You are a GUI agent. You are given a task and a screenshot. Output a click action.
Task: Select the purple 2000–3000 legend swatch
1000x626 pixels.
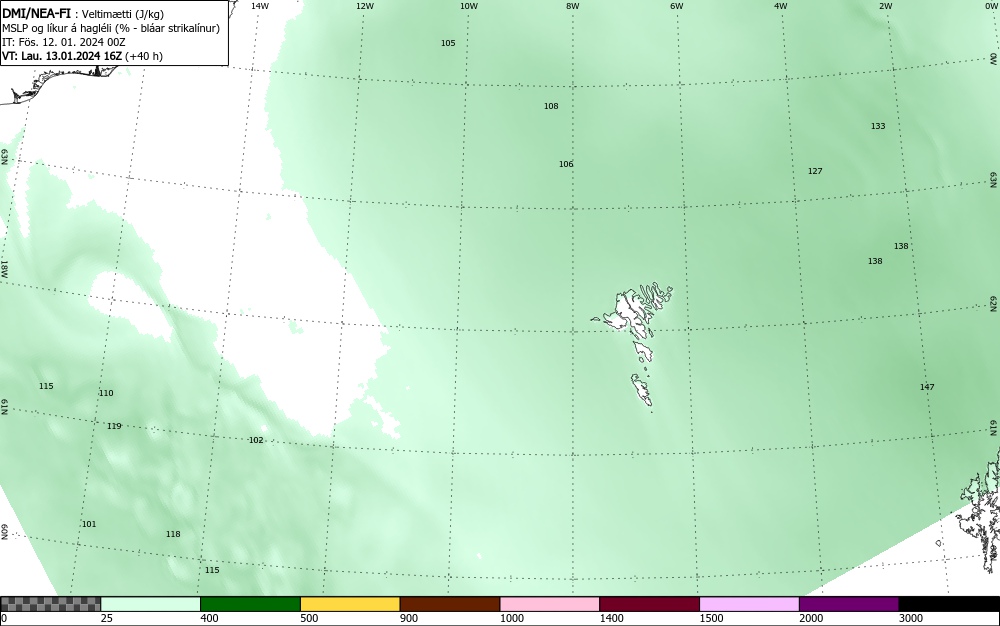pyautogui.click(x=849, y=604)
